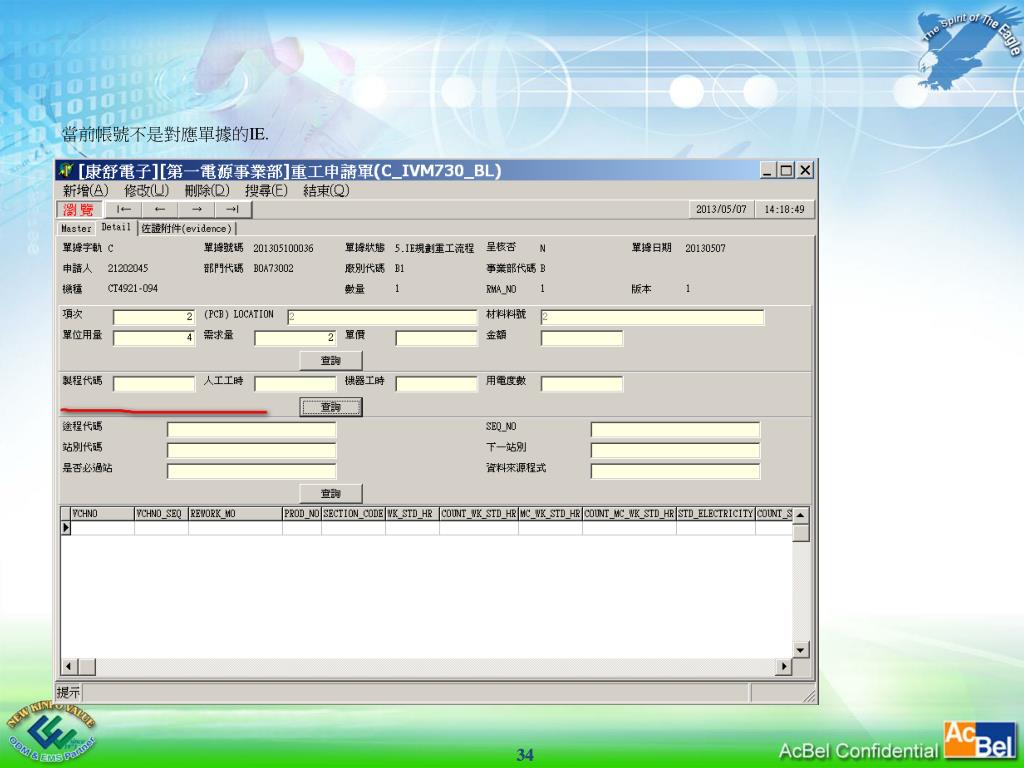The width and height of the screenshot is (1024, 768).
Task: Click the 資料來源程式 input field
Action: click(x=675, y=472)
